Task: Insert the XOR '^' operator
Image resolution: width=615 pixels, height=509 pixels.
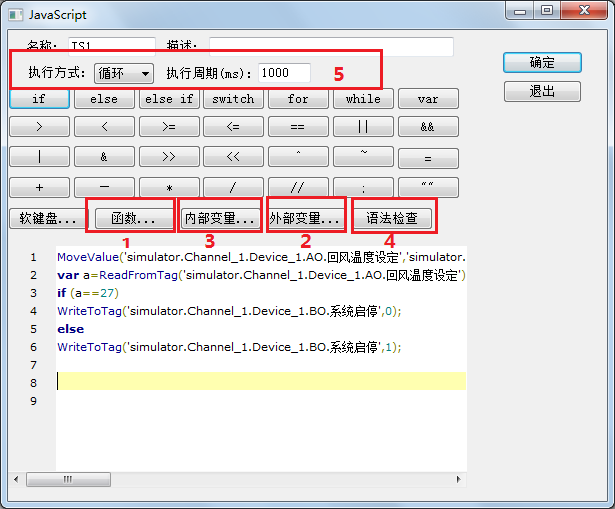Action: tap(298, 157)
